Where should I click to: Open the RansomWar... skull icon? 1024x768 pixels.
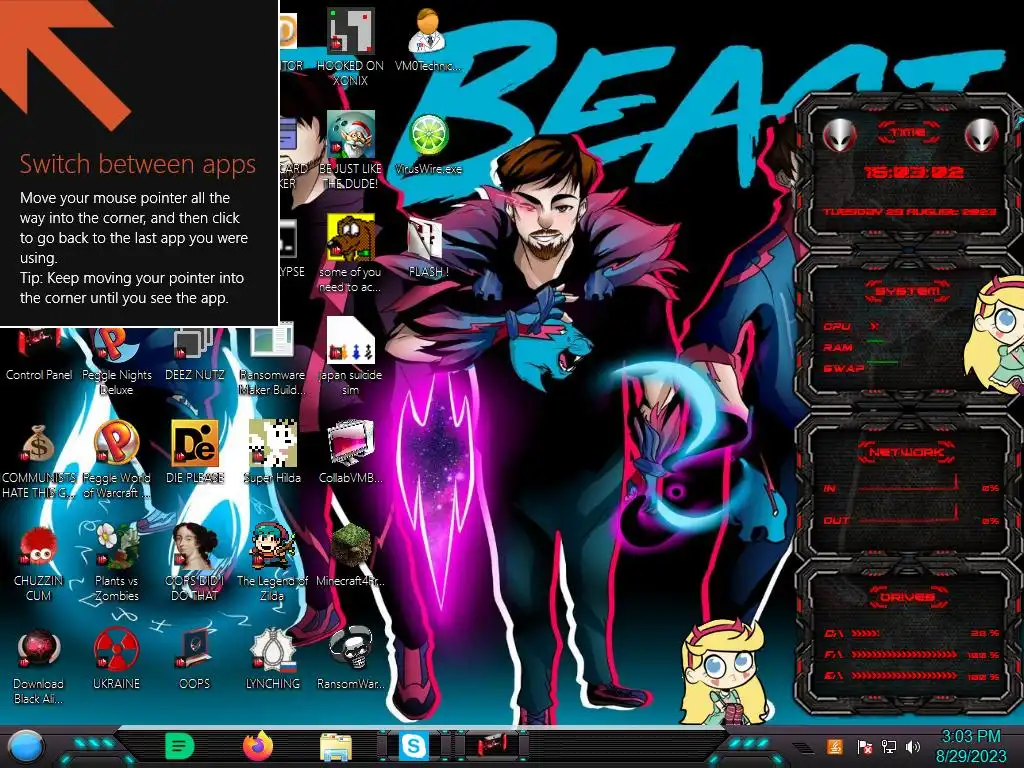[350, 658]
